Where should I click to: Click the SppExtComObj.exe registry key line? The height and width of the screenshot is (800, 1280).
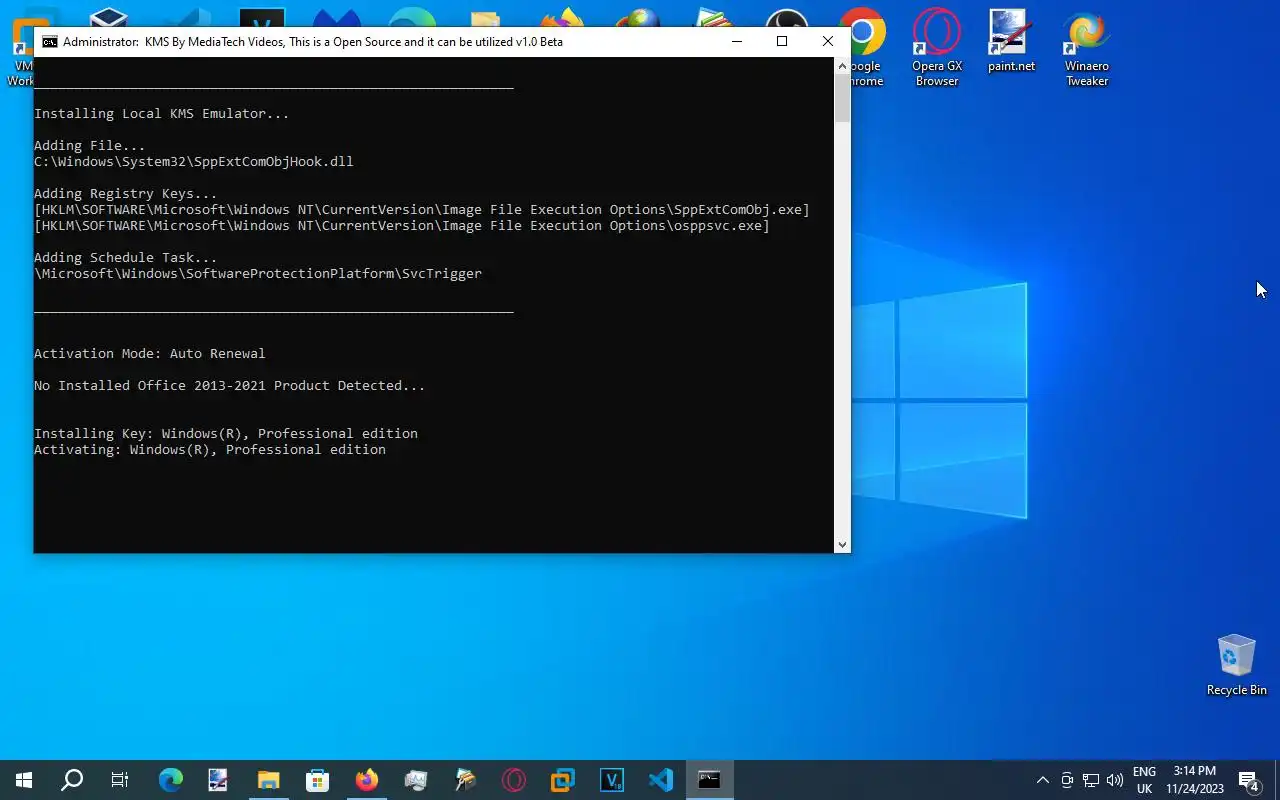[422, 210]
